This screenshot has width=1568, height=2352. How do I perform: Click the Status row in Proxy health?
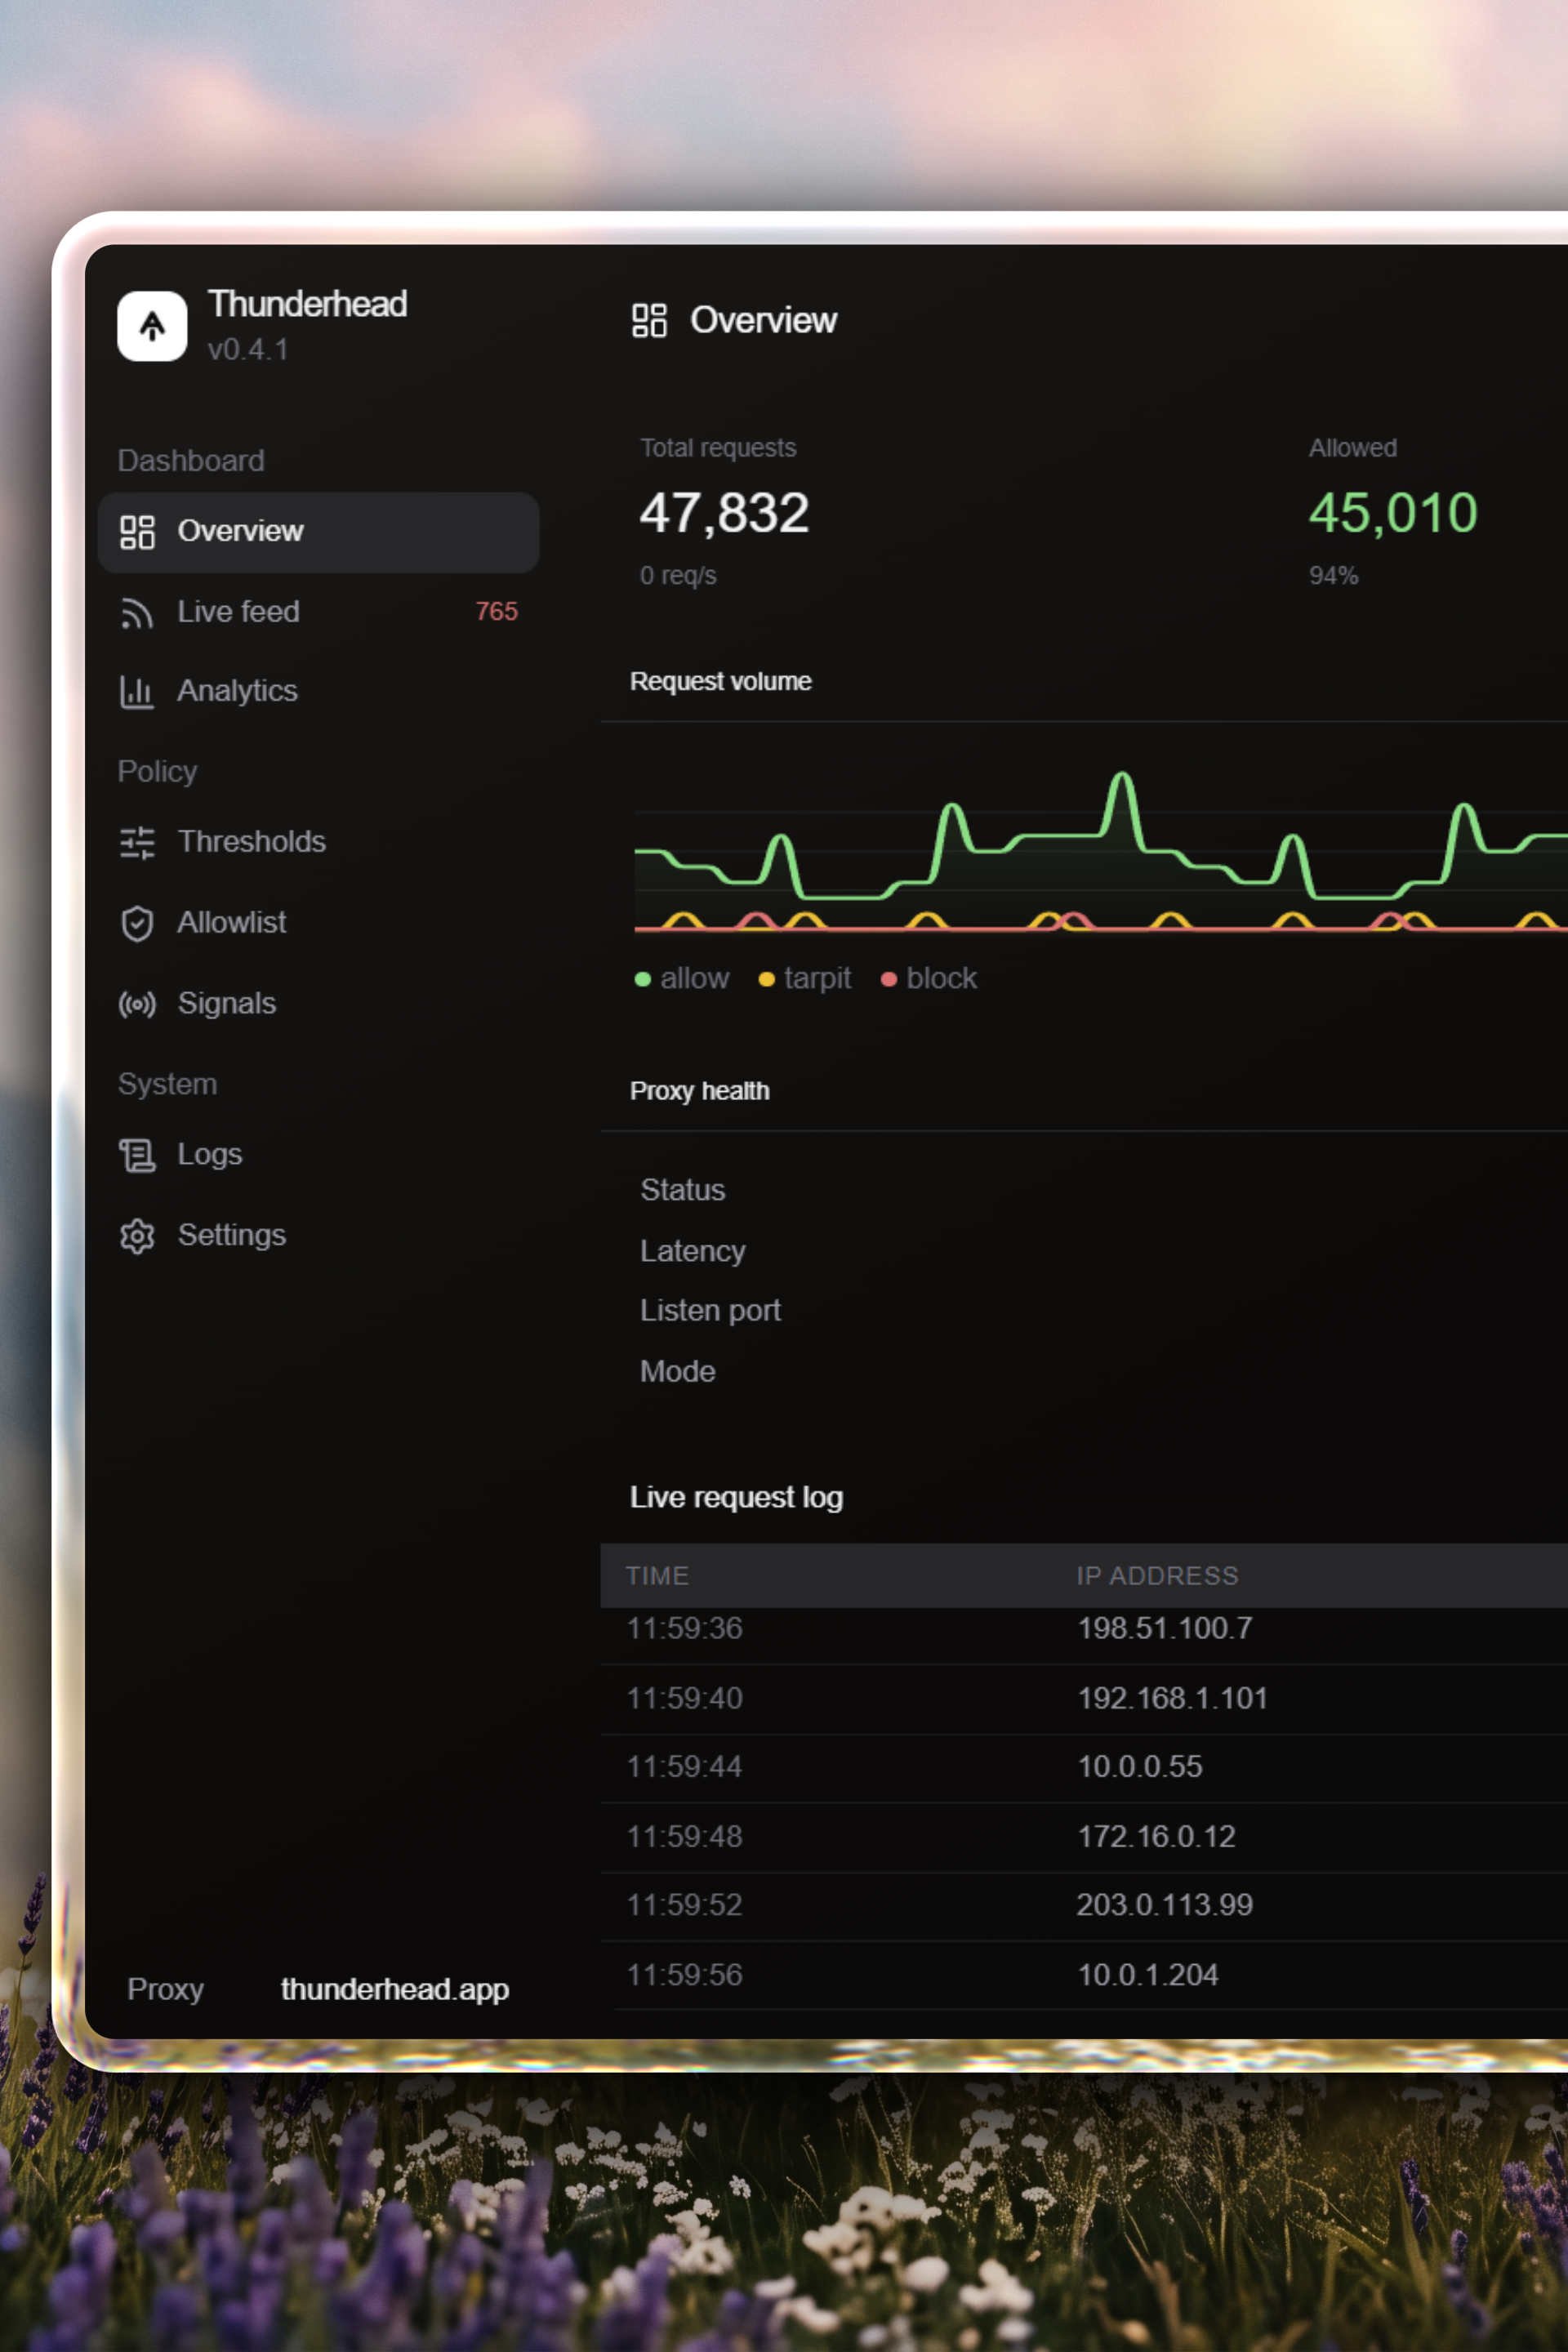[x=683, y=1191]
